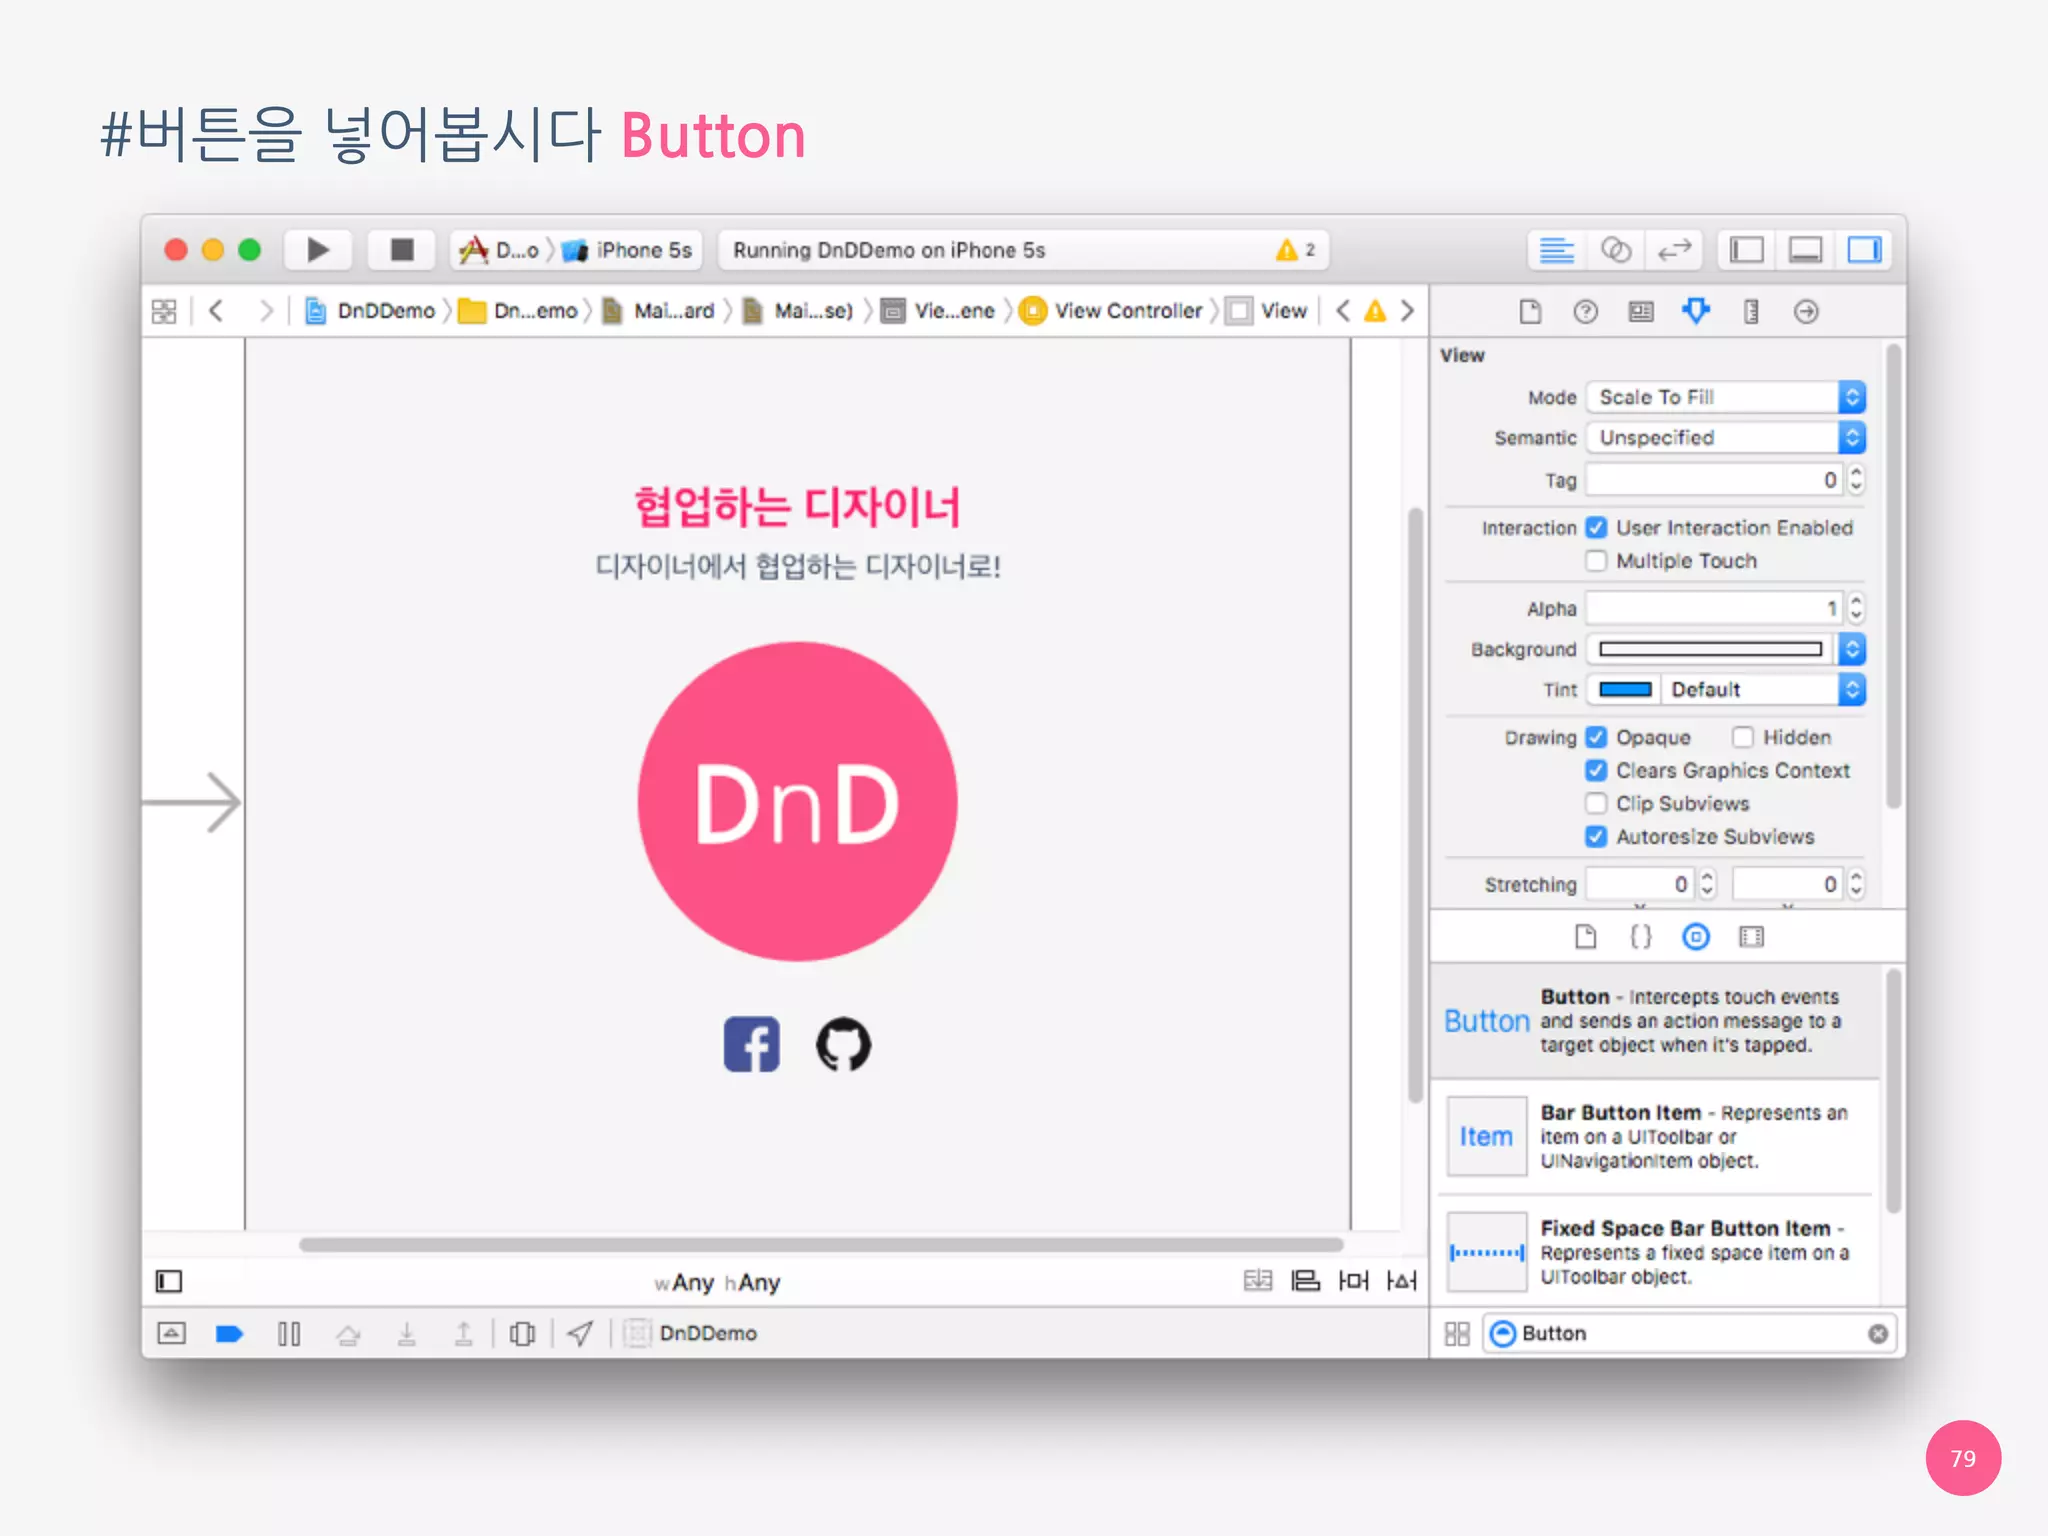Open the Pin constraints menu
The image size is (2048, 1536).
1353,1281
